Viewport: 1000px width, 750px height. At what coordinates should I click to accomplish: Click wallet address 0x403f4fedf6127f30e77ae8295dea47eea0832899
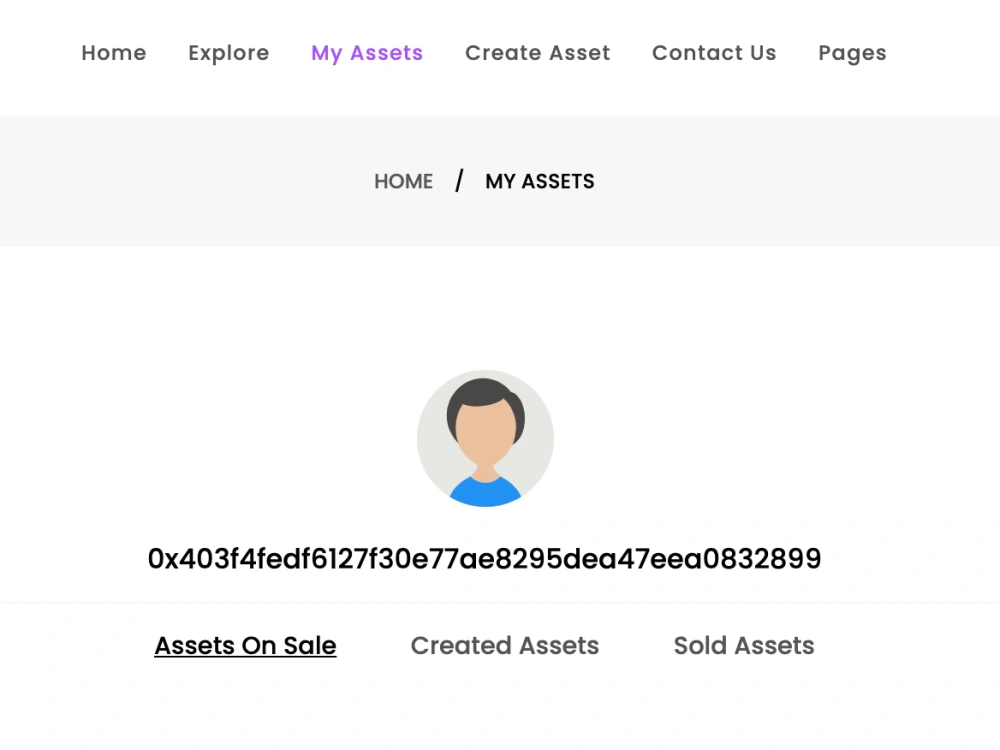(485, 559)
